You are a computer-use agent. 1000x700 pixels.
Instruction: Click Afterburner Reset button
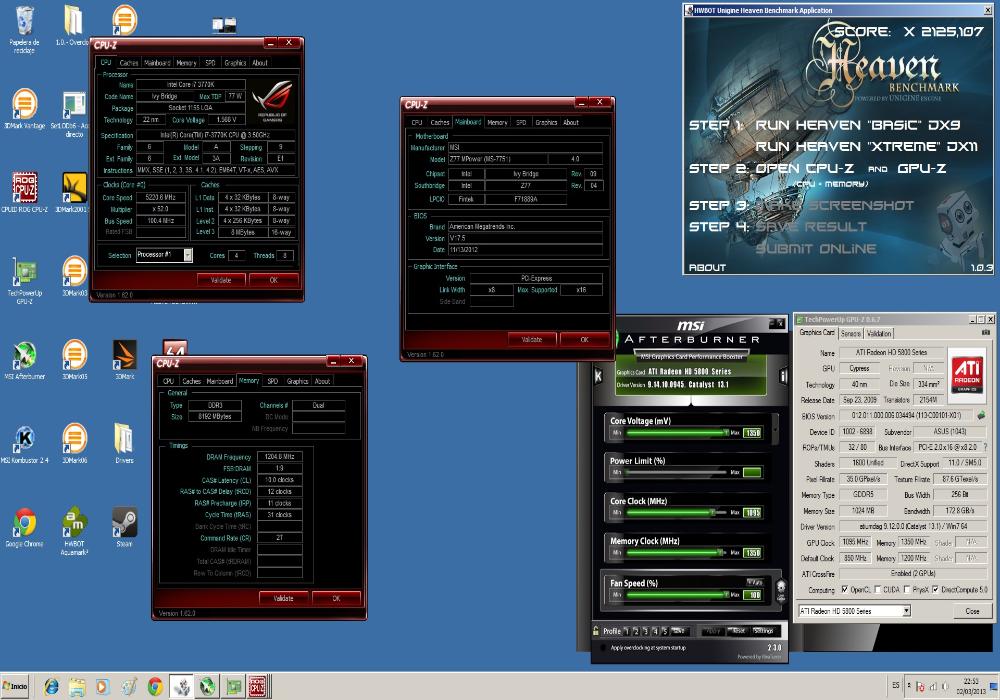[737, 631]
